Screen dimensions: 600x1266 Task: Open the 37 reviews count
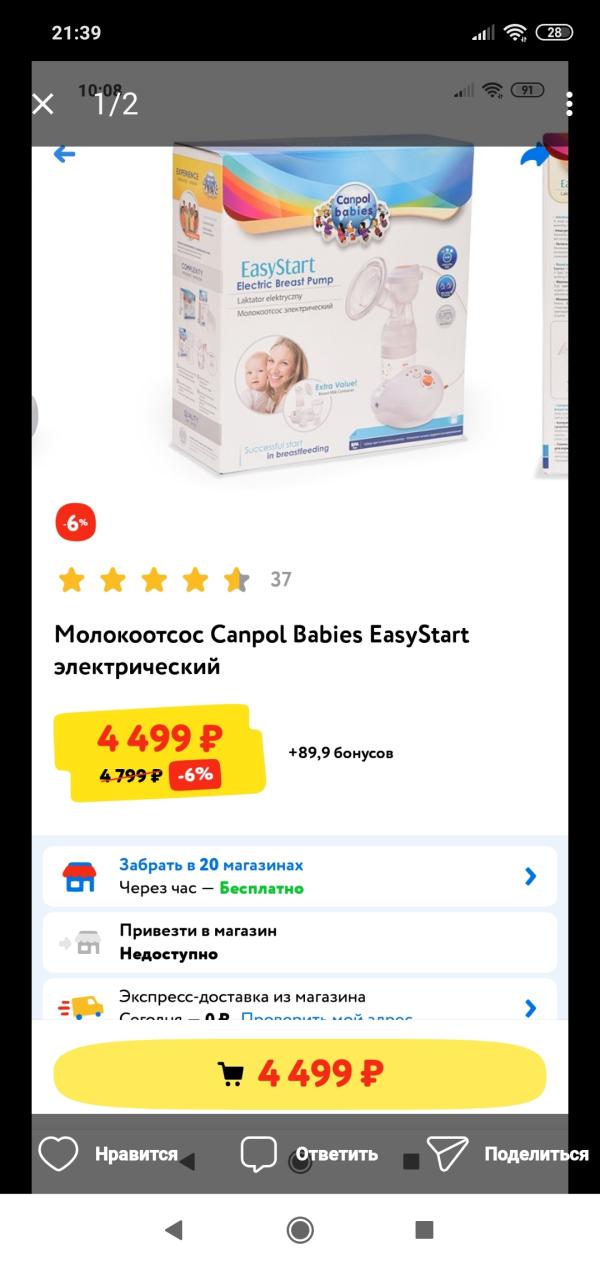(x=281, y=579)
